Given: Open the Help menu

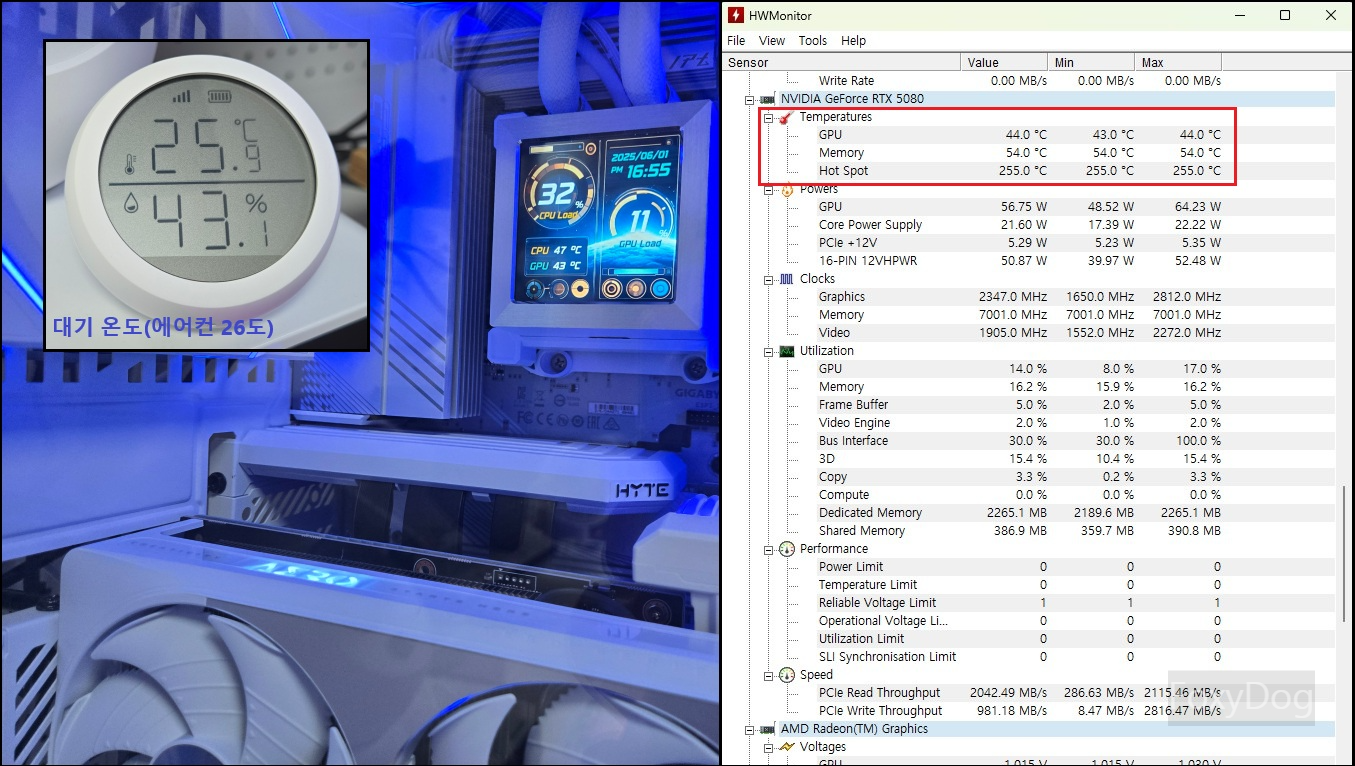Looking at the screenshot, I should point(854,41).
